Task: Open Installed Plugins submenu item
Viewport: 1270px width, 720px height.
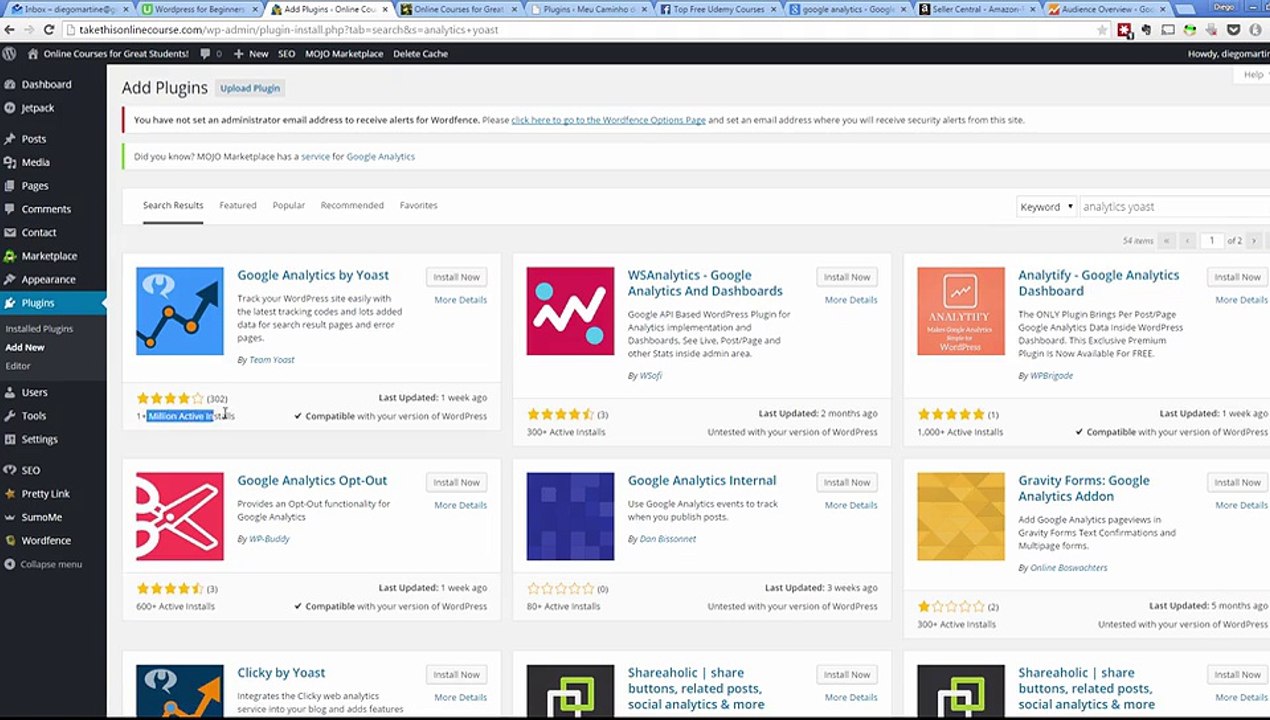Action: click(39, 329)
